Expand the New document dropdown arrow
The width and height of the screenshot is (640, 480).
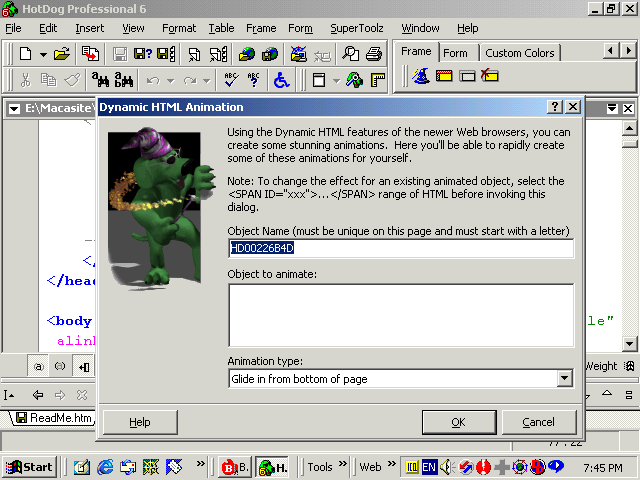tap(43, 54)
